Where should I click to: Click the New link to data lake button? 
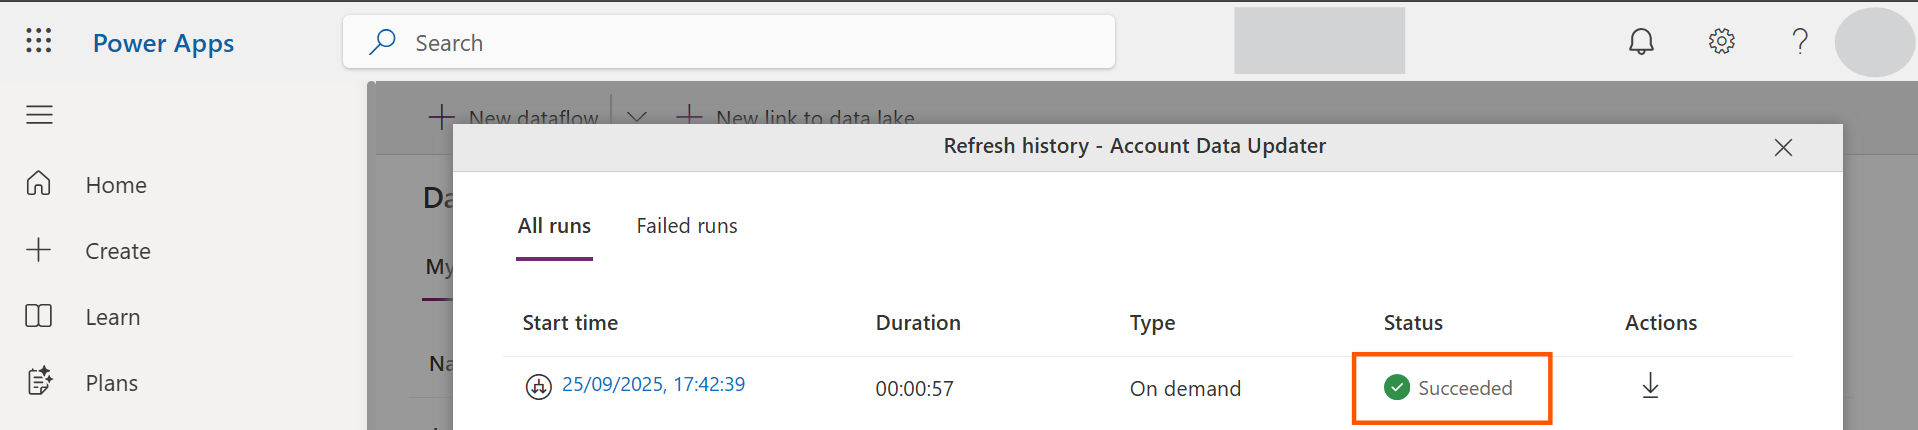click(x=797, y=117)
